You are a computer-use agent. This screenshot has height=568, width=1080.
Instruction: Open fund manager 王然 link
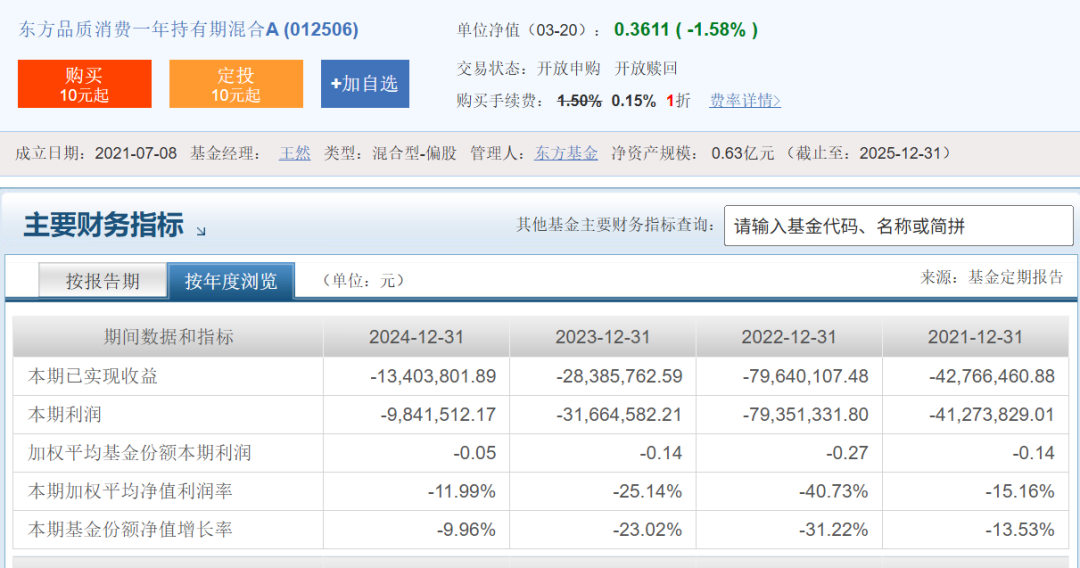295,153
